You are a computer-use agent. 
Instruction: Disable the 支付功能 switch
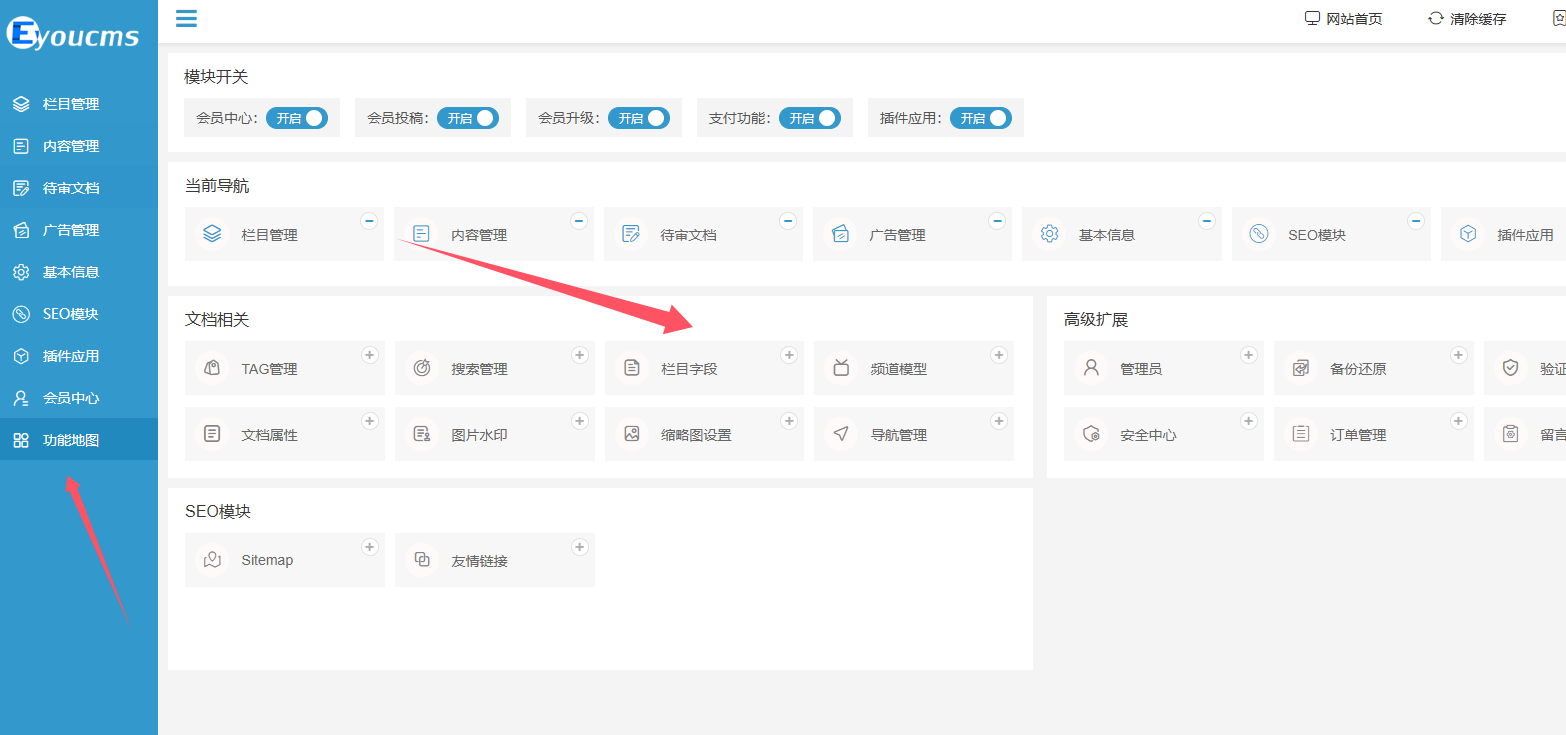point(809,118)
